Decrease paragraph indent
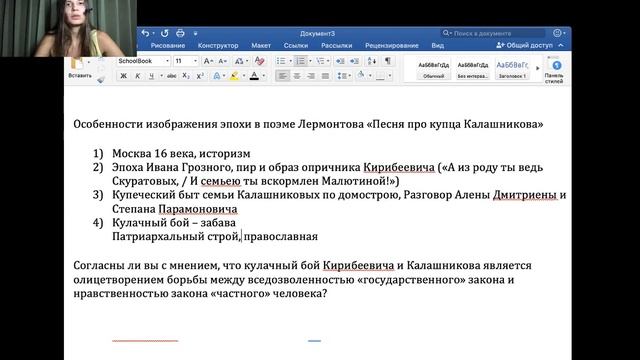Viewport: 640px width, 360px height. point(340,61)
